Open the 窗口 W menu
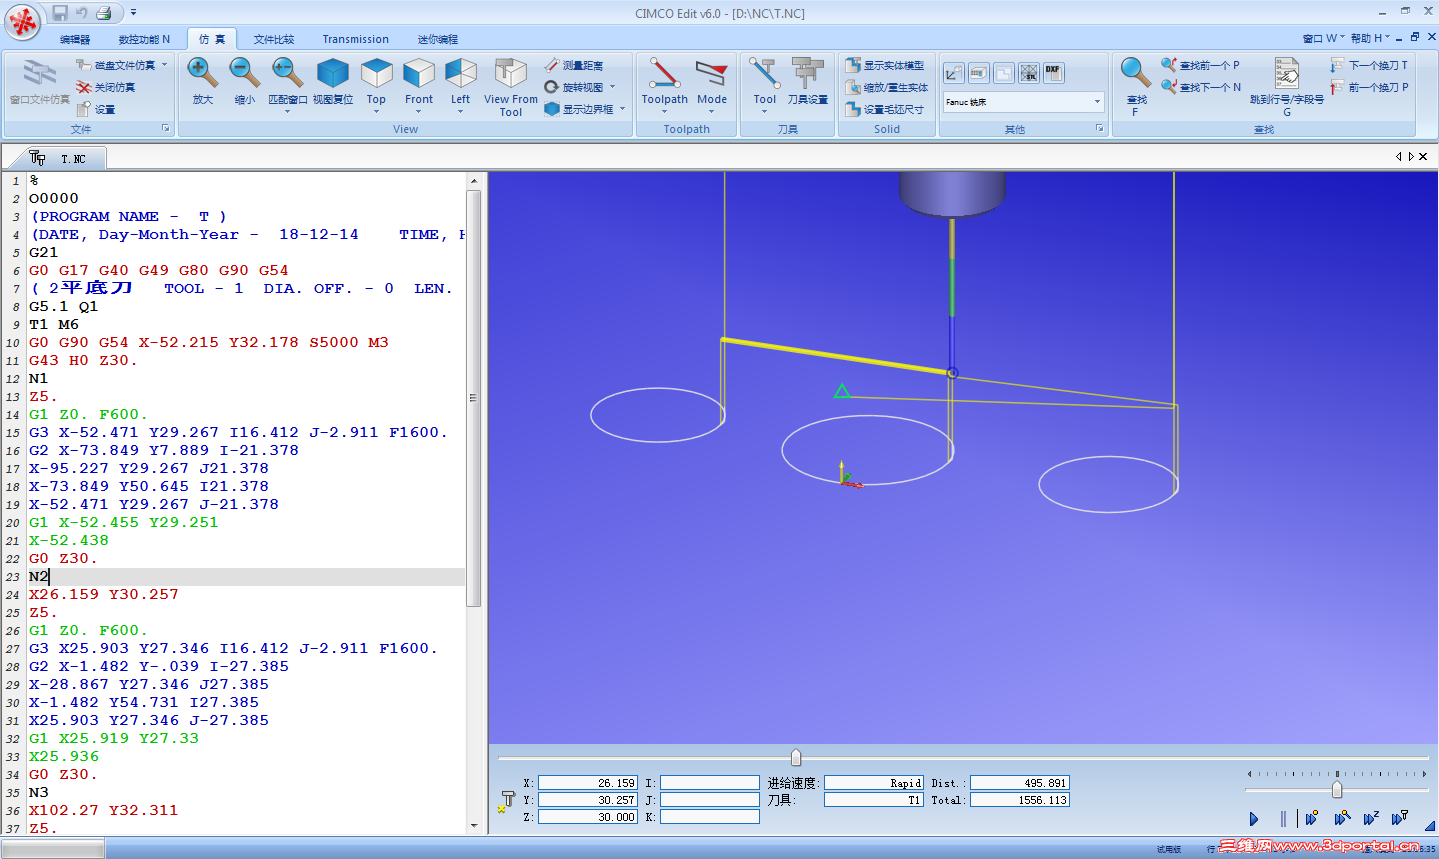This screenshot has height=859, width=1439. 1323,38
